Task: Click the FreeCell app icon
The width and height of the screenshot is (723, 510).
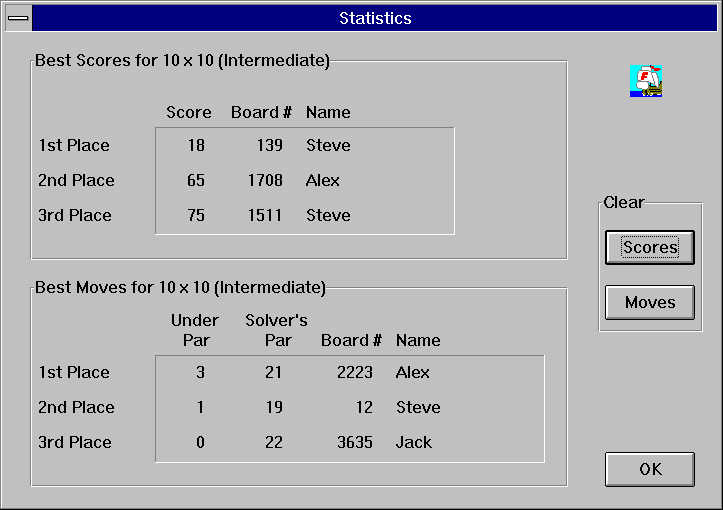Action: pyautogui.click(x=646, y=81)
